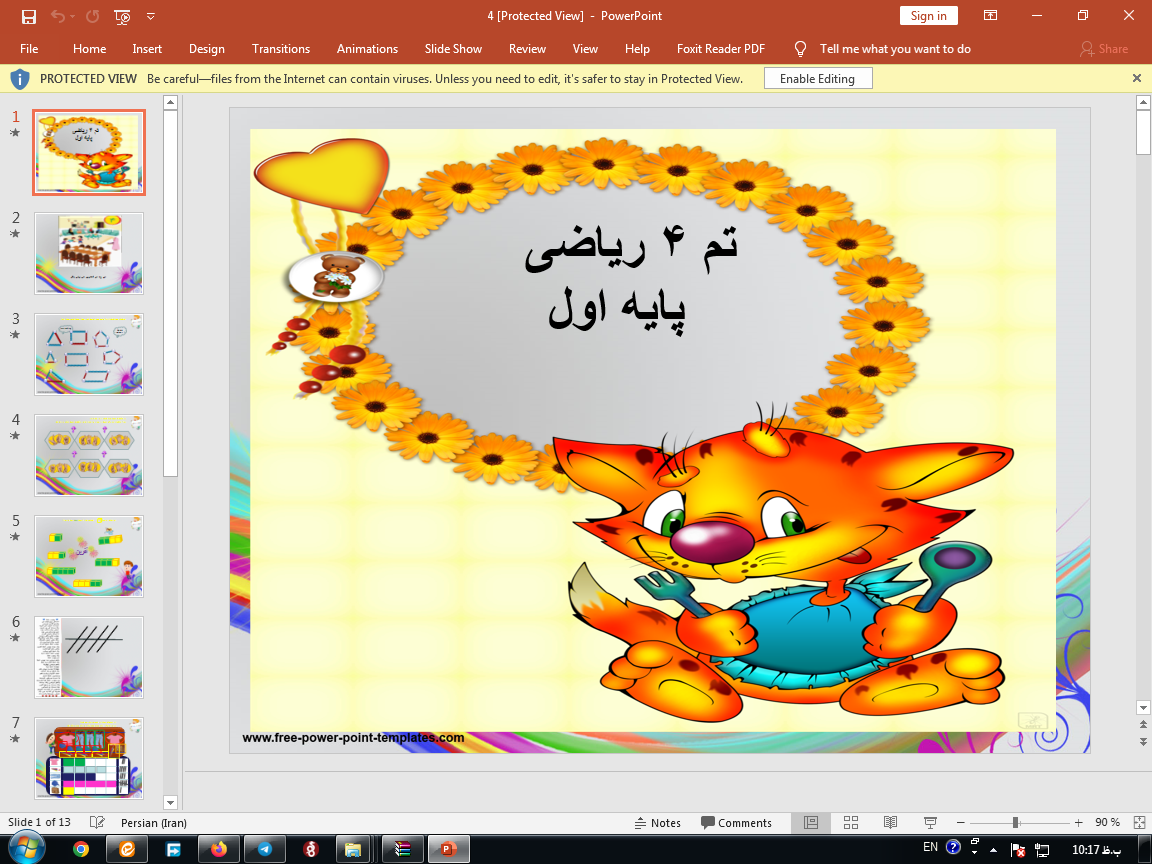Image resolution: width=1152 pixels, height=864 pixels.
Task: Click the zoom in plus button
Action: (x=1078, y=822)
